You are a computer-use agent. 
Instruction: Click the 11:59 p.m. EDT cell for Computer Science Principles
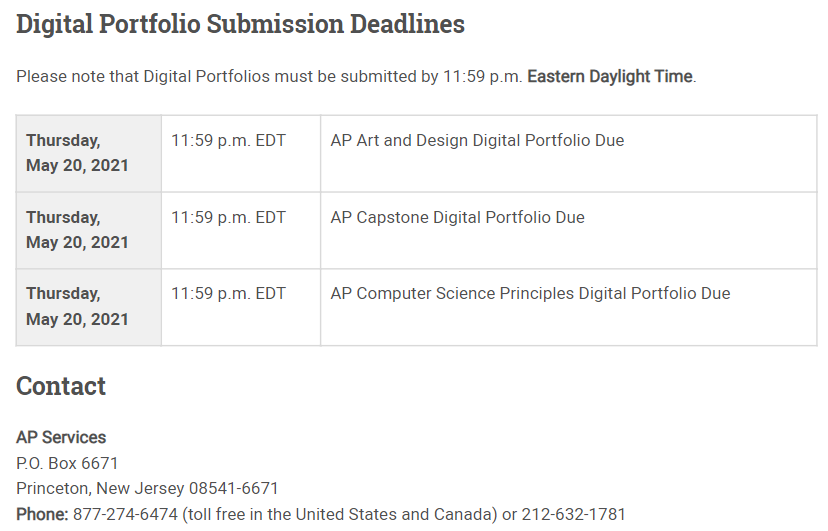coord(228,294)
